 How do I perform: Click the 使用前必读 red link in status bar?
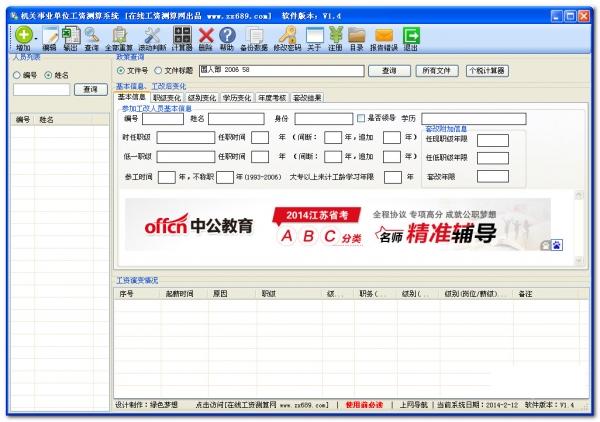click(x=364, y=405)
